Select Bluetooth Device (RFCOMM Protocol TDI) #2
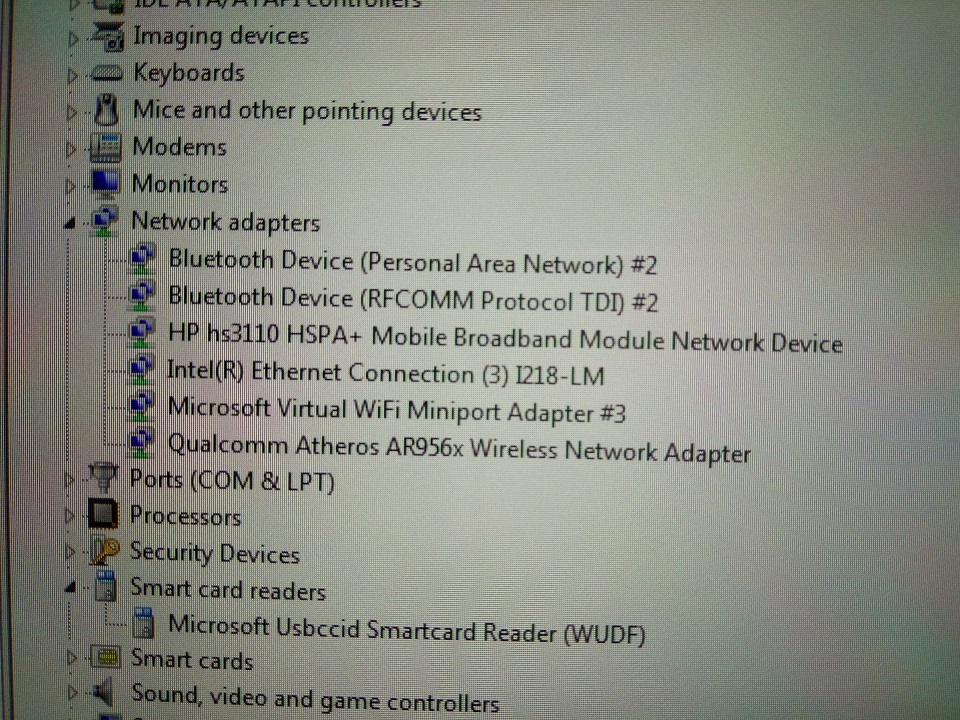960x720 pixels. pos(413,299)
